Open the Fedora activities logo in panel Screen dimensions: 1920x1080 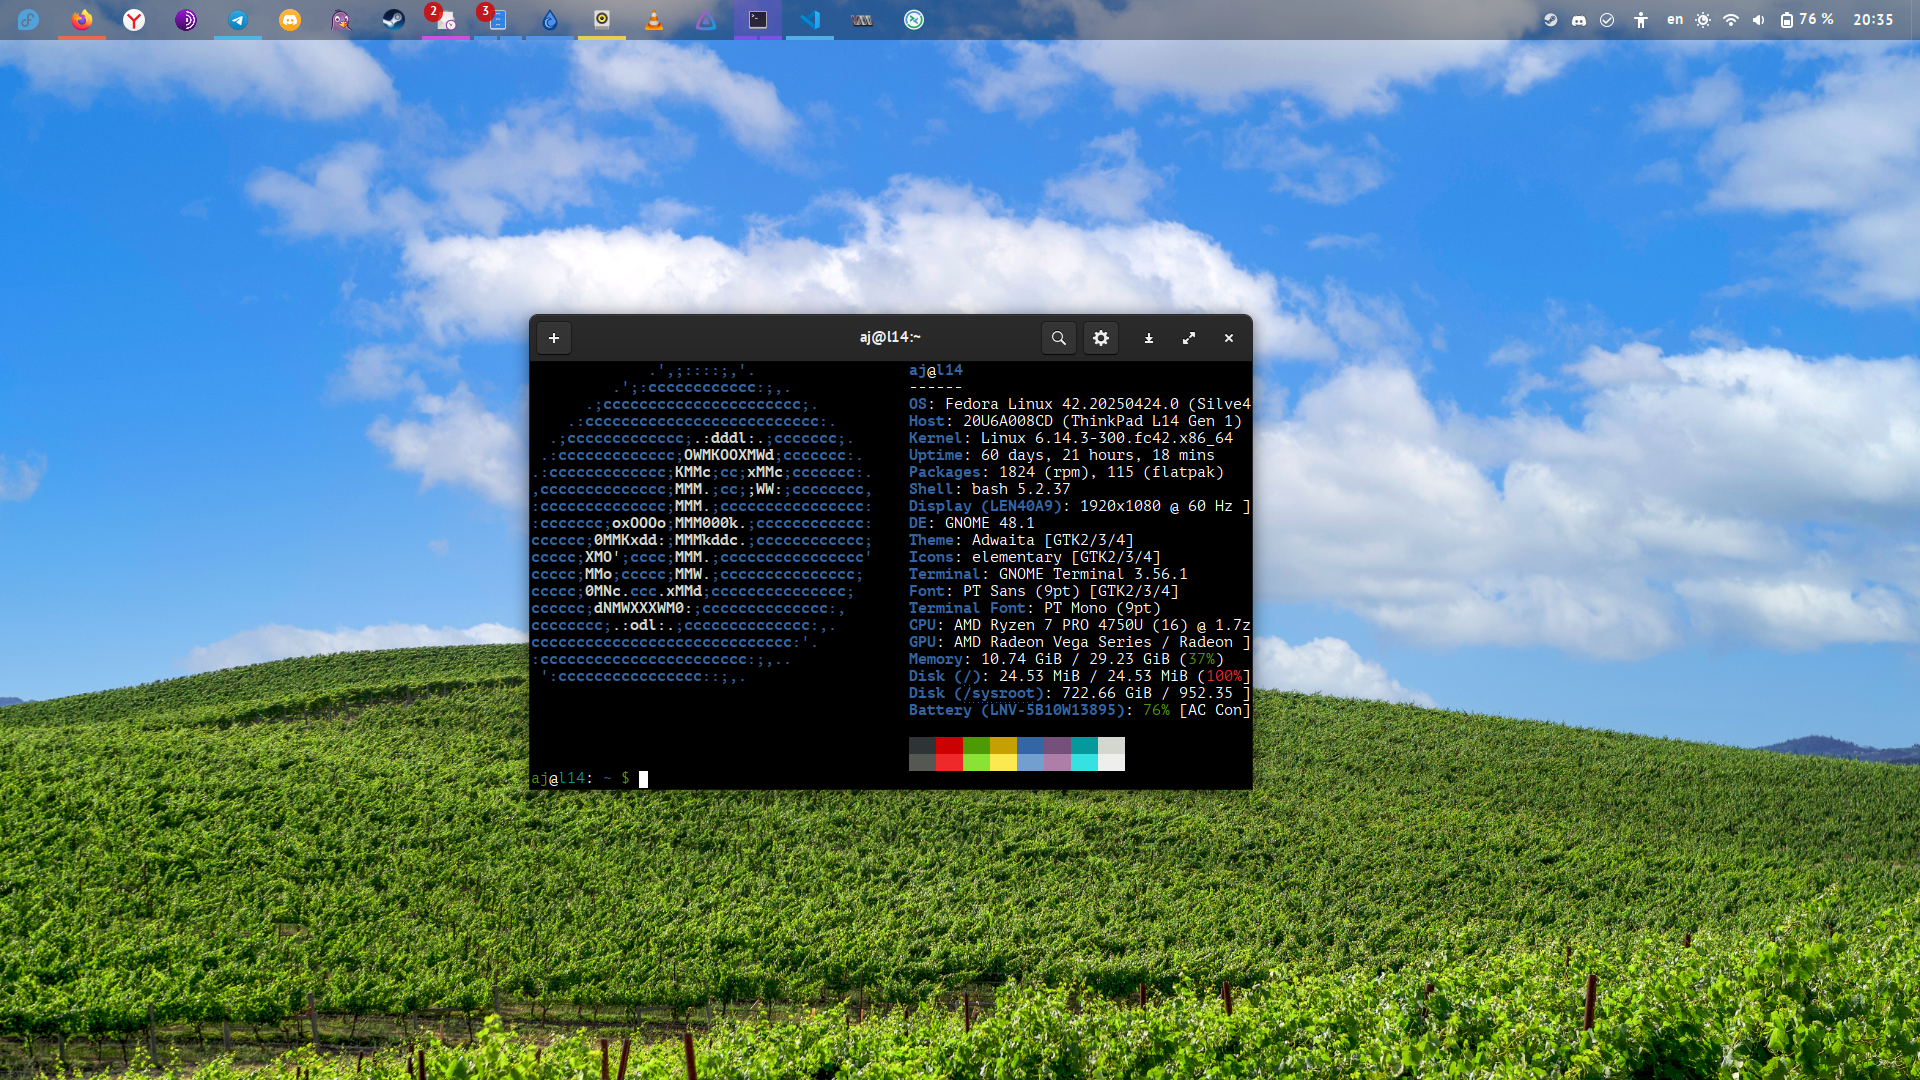click(28, 20)
